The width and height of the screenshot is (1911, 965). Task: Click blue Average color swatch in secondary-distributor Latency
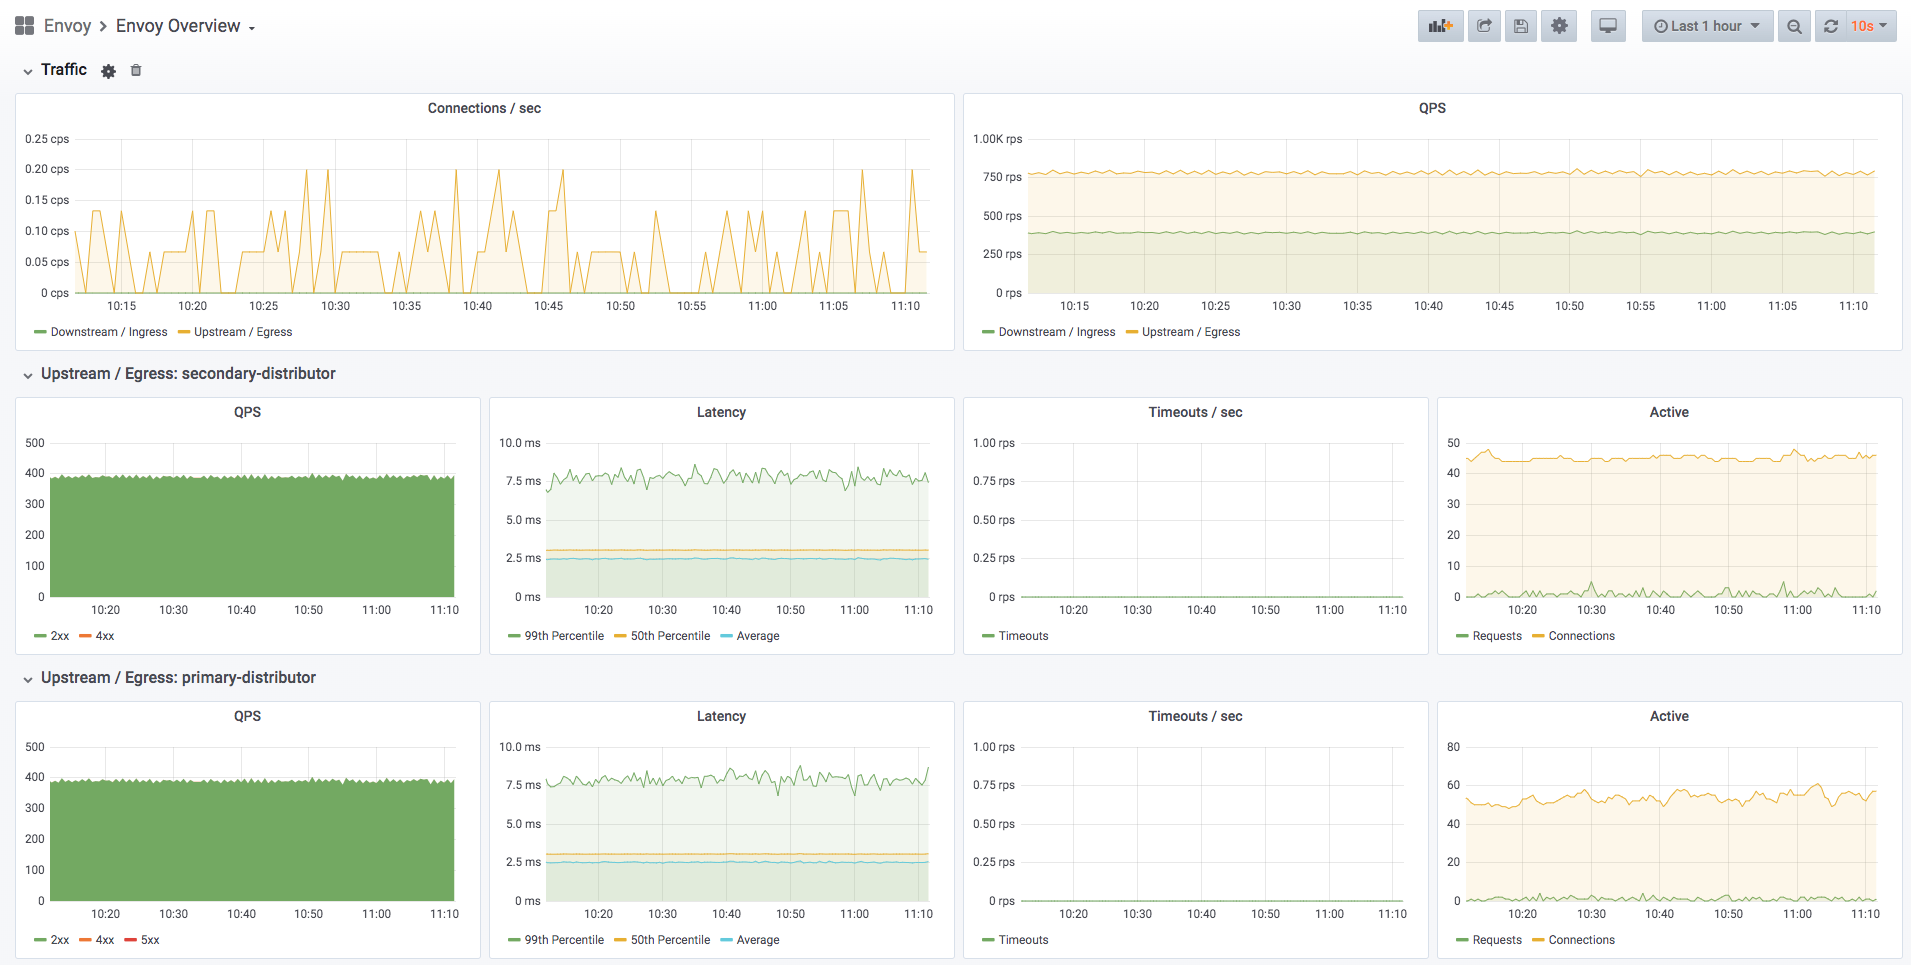[x=726, y=636]
